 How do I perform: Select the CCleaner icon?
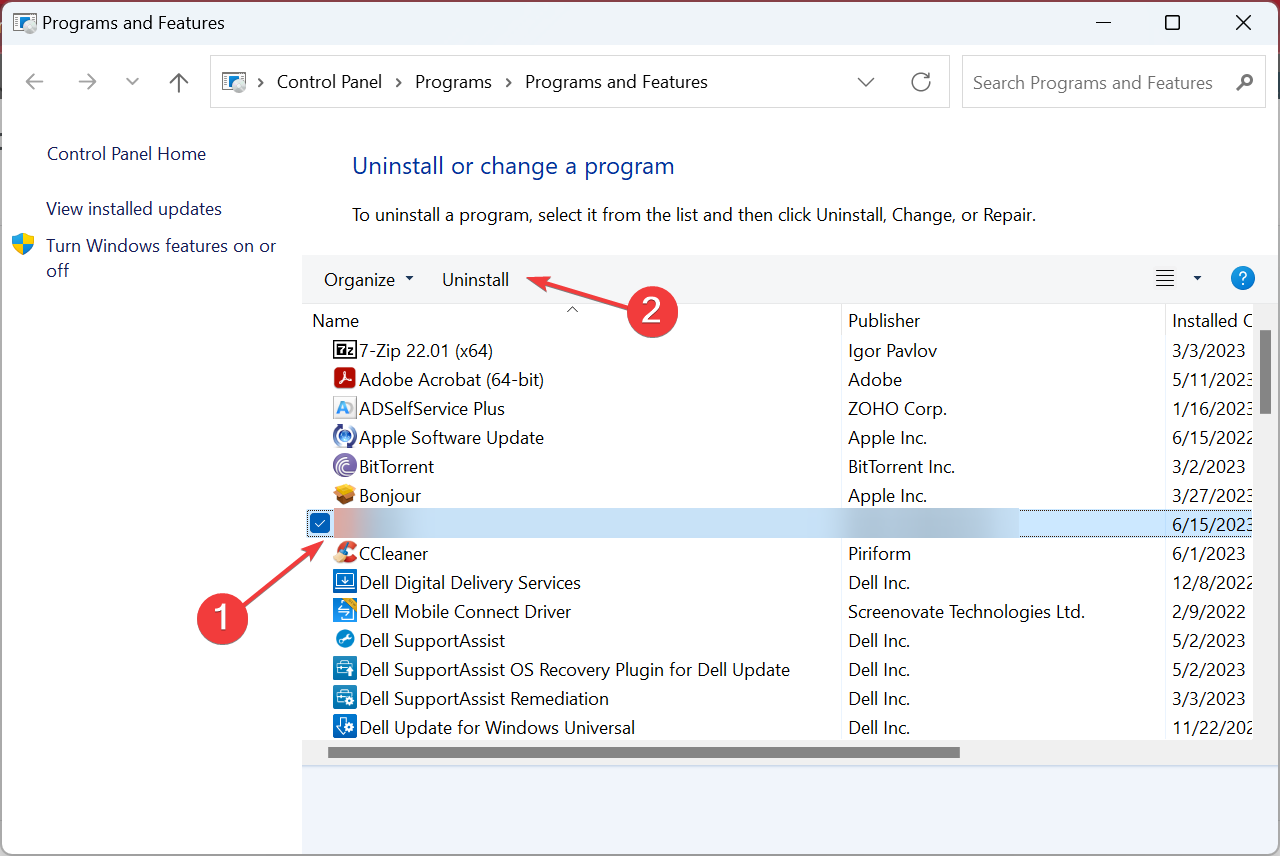pos(346,553)
